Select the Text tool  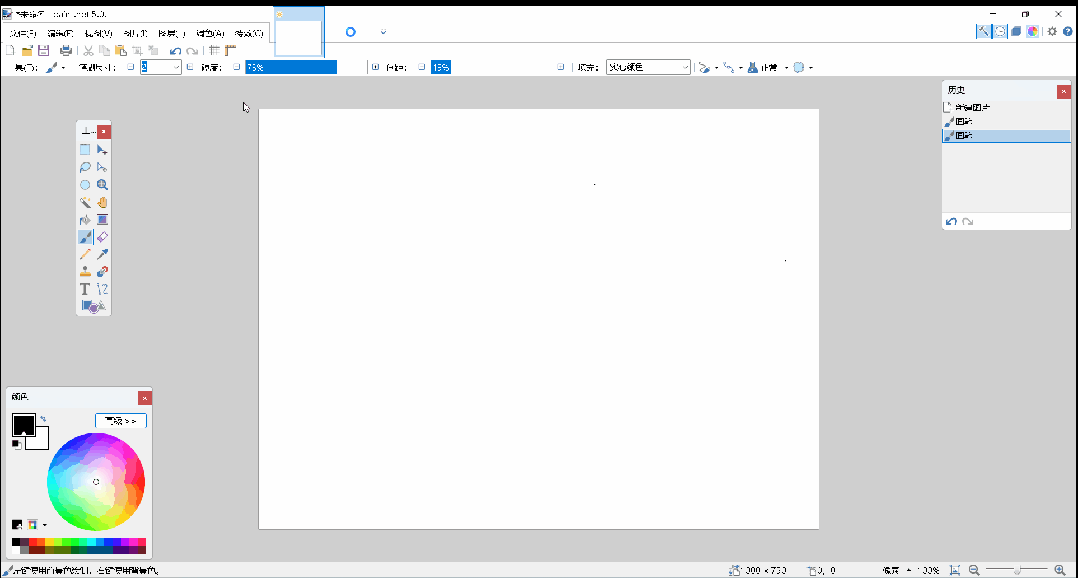[85, 289]
